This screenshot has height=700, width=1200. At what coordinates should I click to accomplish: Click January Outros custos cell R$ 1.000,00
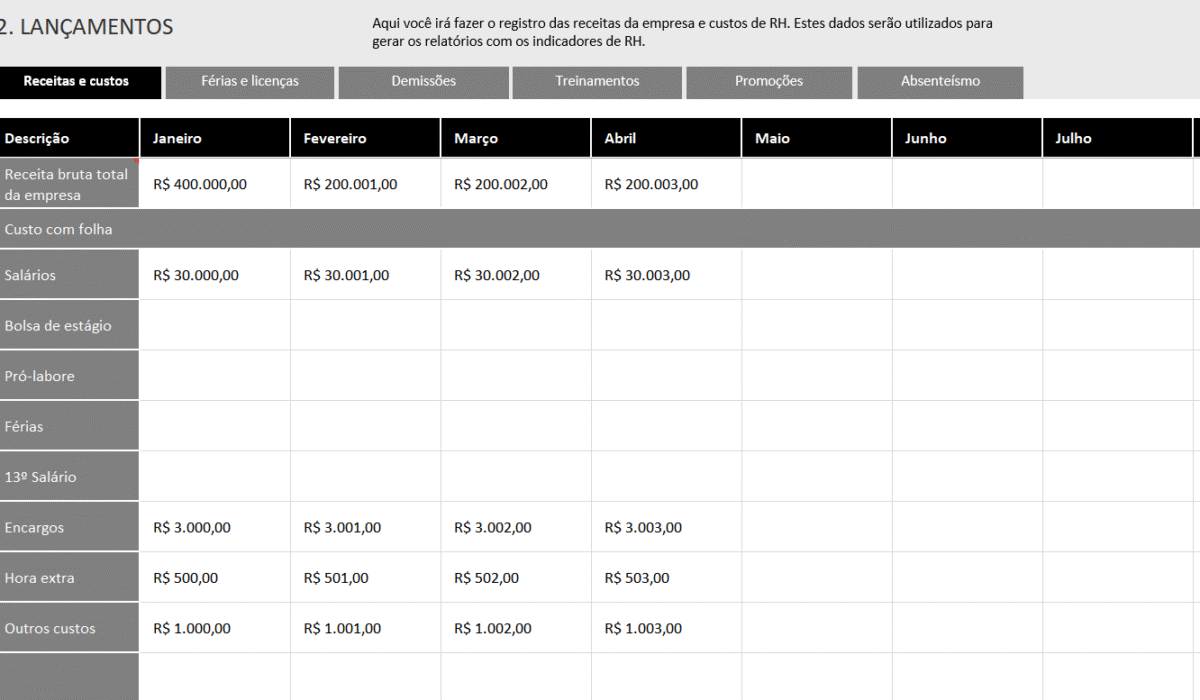tap(214, 629)
